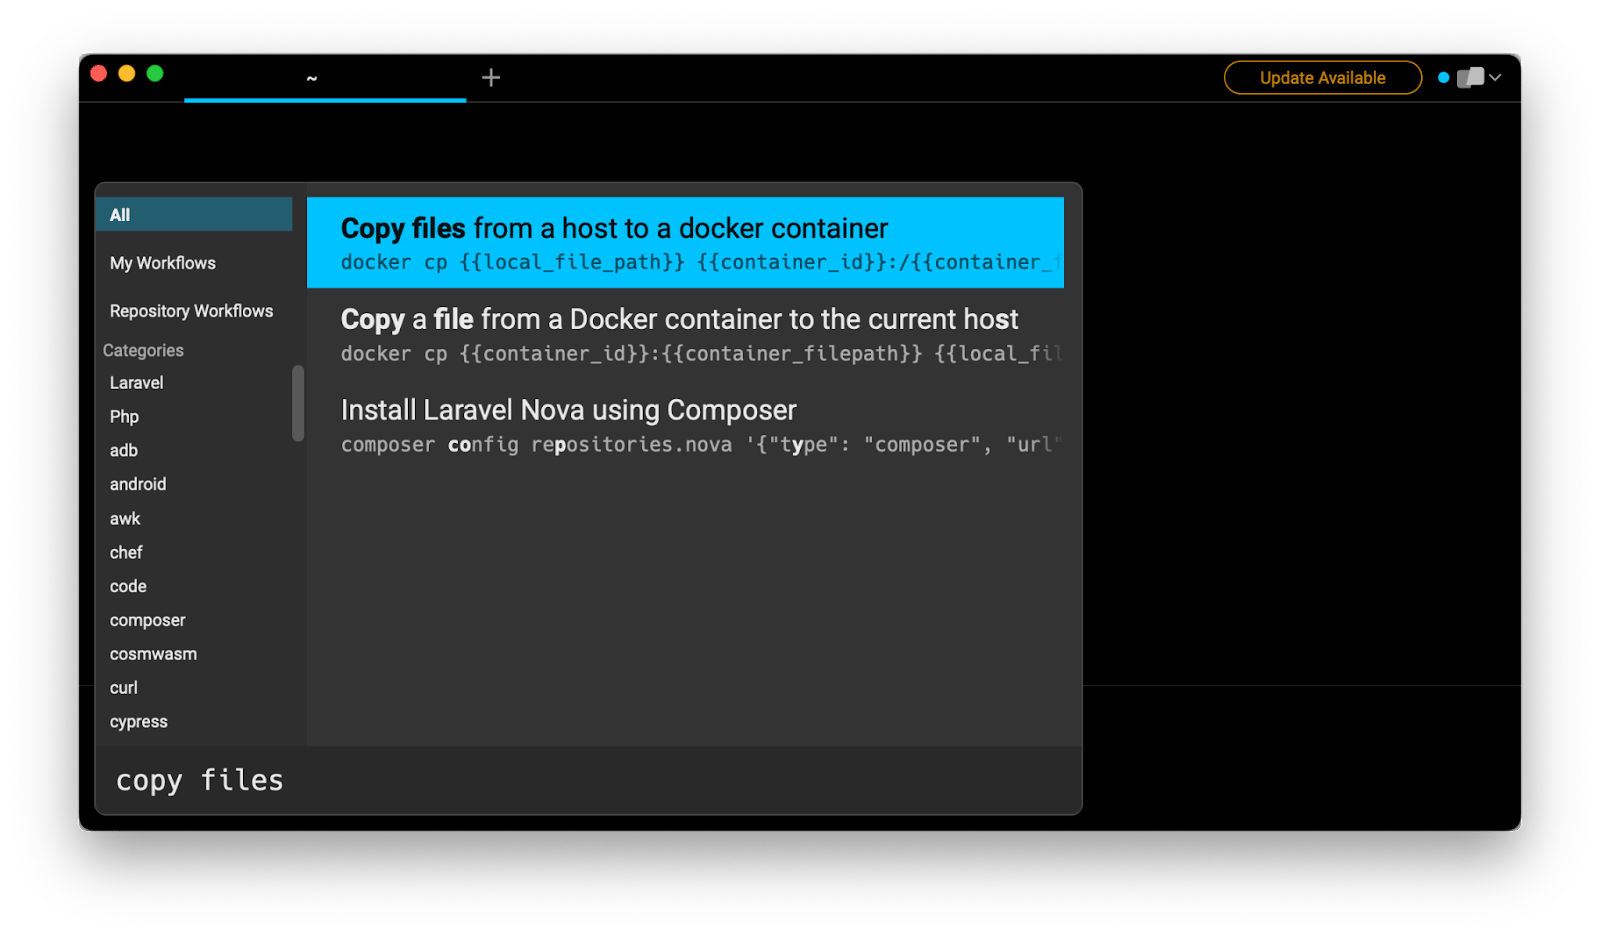Click the Warp avatar icon
1600x935 pixels.
click(1469, 78)
